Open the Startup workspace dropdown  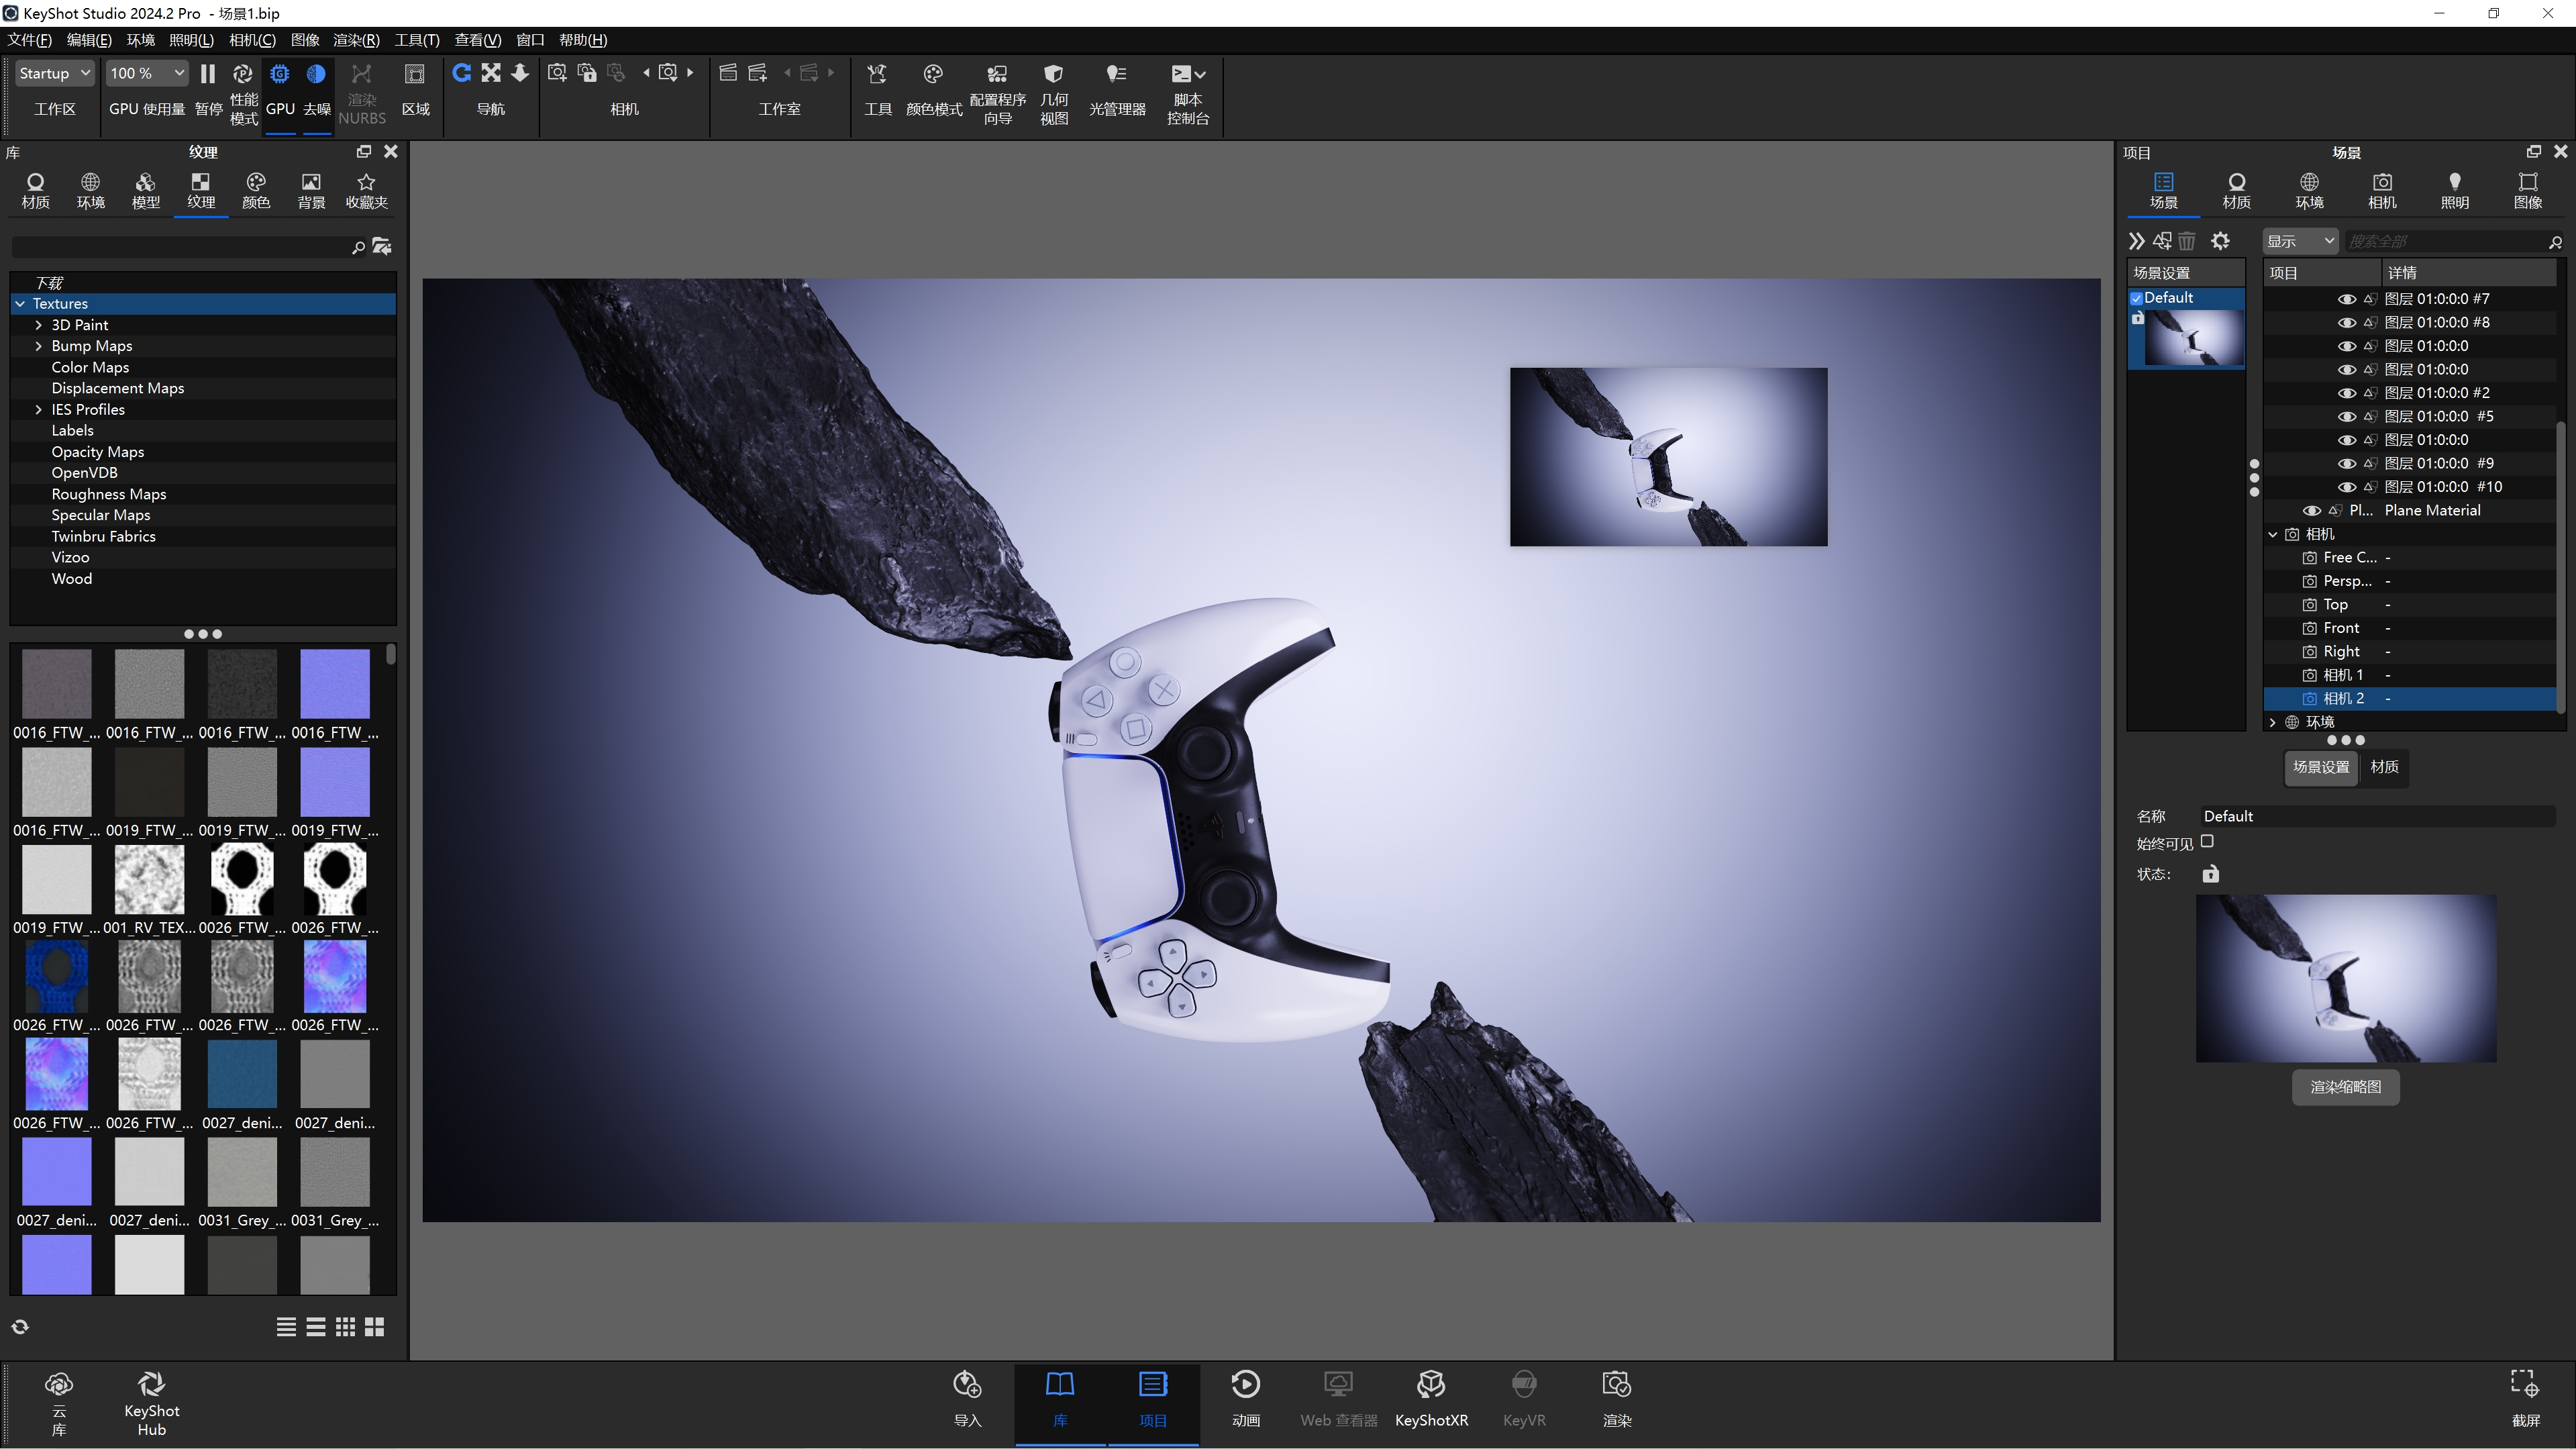click(x=54, y=73)
